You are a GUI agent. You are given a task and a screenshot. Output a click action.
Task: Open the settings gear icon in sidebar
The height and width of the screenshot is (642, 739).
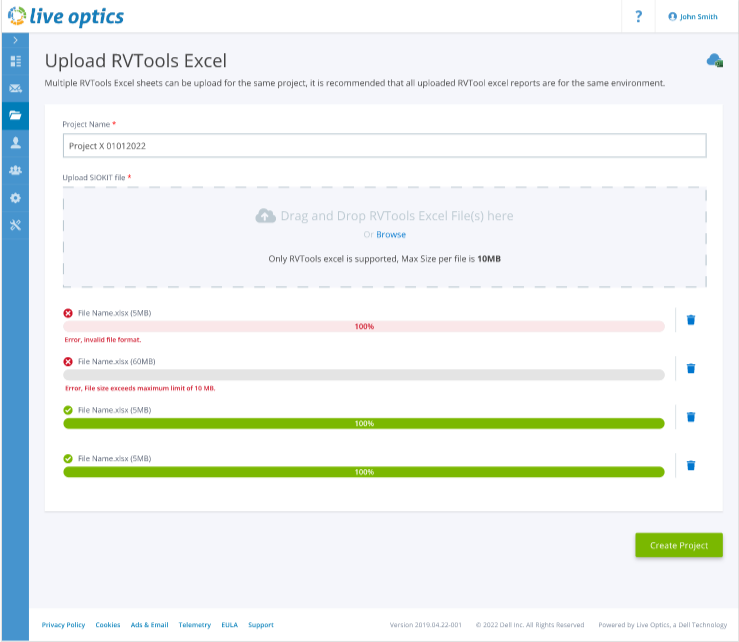tap(15, 197)
